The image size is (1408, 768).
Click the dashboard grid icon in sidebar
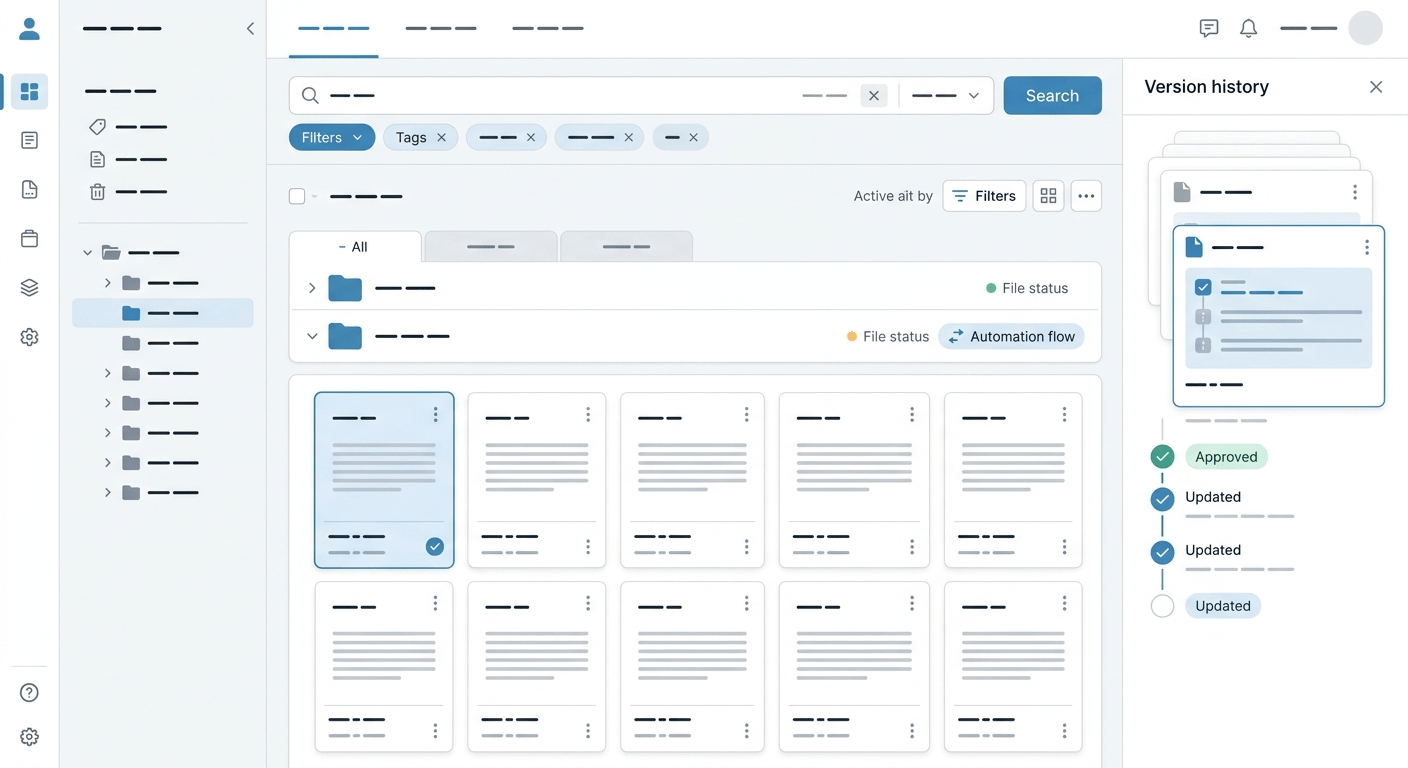click(30, 92)
